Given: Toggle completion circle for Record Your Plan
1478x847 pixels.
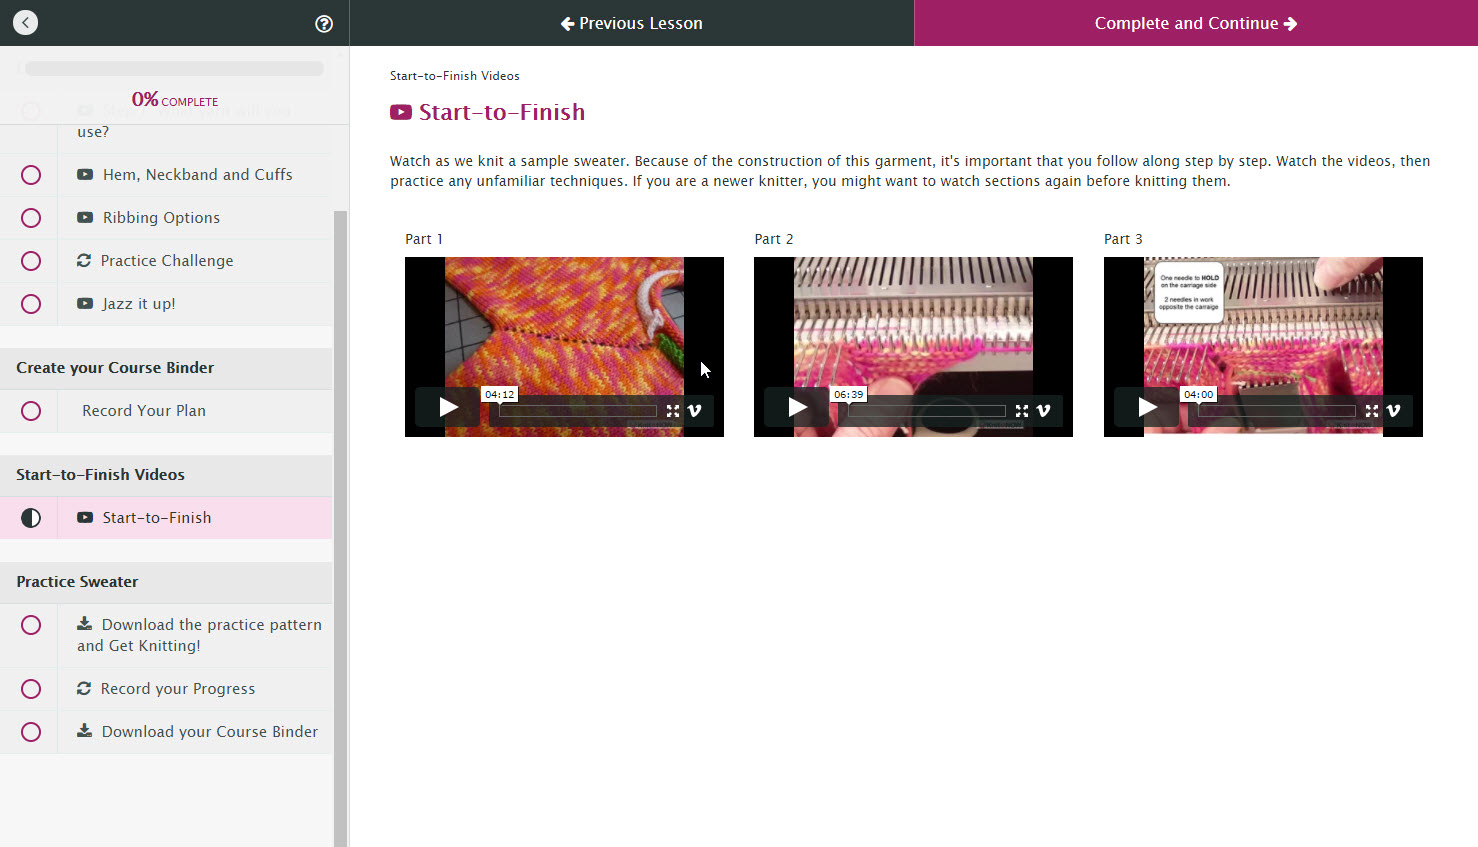Looking at the screenshot, I should [x=31, y=411].
